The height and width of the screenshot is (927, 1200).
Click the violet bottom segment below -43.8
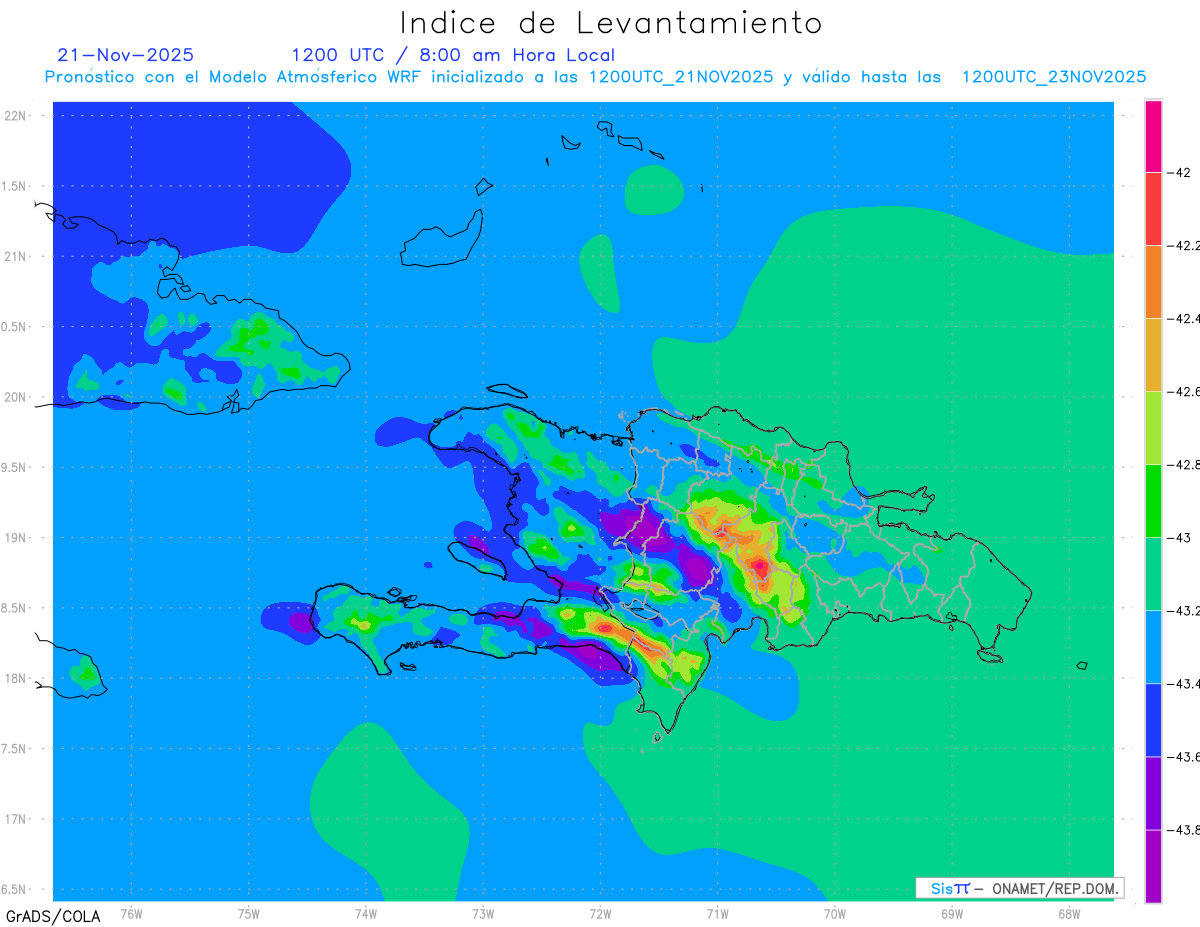1153,865
